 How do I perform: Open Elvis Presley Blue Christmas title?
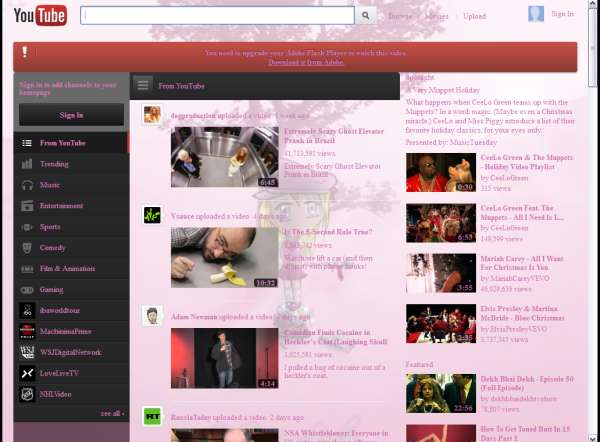tap(522, 313)
